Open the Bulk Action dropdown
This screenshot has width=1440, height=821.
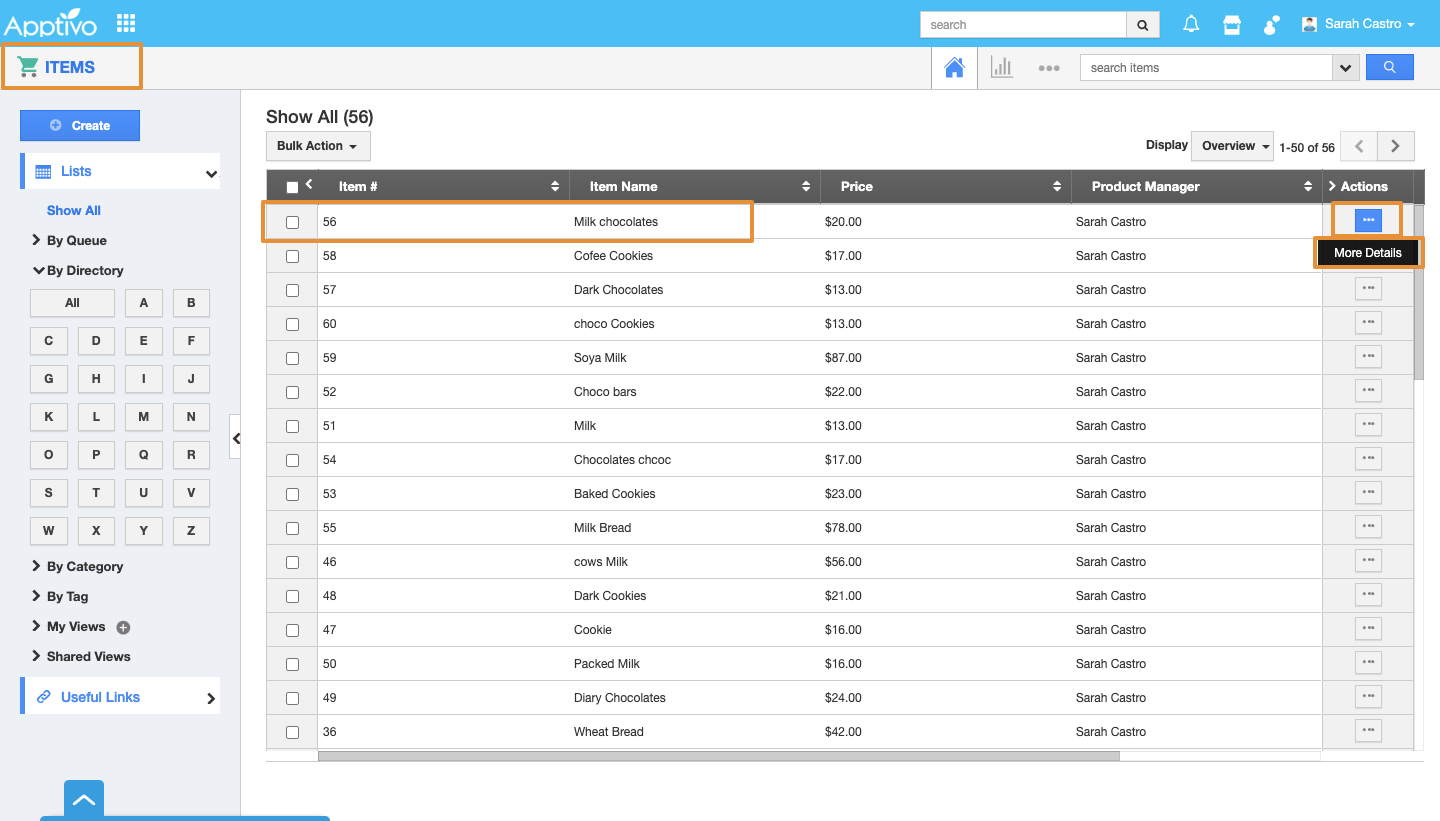(317, 146)
